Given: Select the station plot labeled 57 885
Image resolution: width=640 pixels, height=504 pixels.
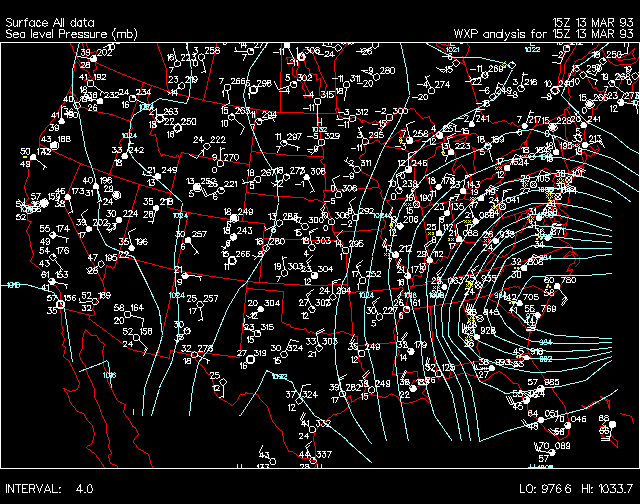Looking at the screenshot, I should (540, 389).
